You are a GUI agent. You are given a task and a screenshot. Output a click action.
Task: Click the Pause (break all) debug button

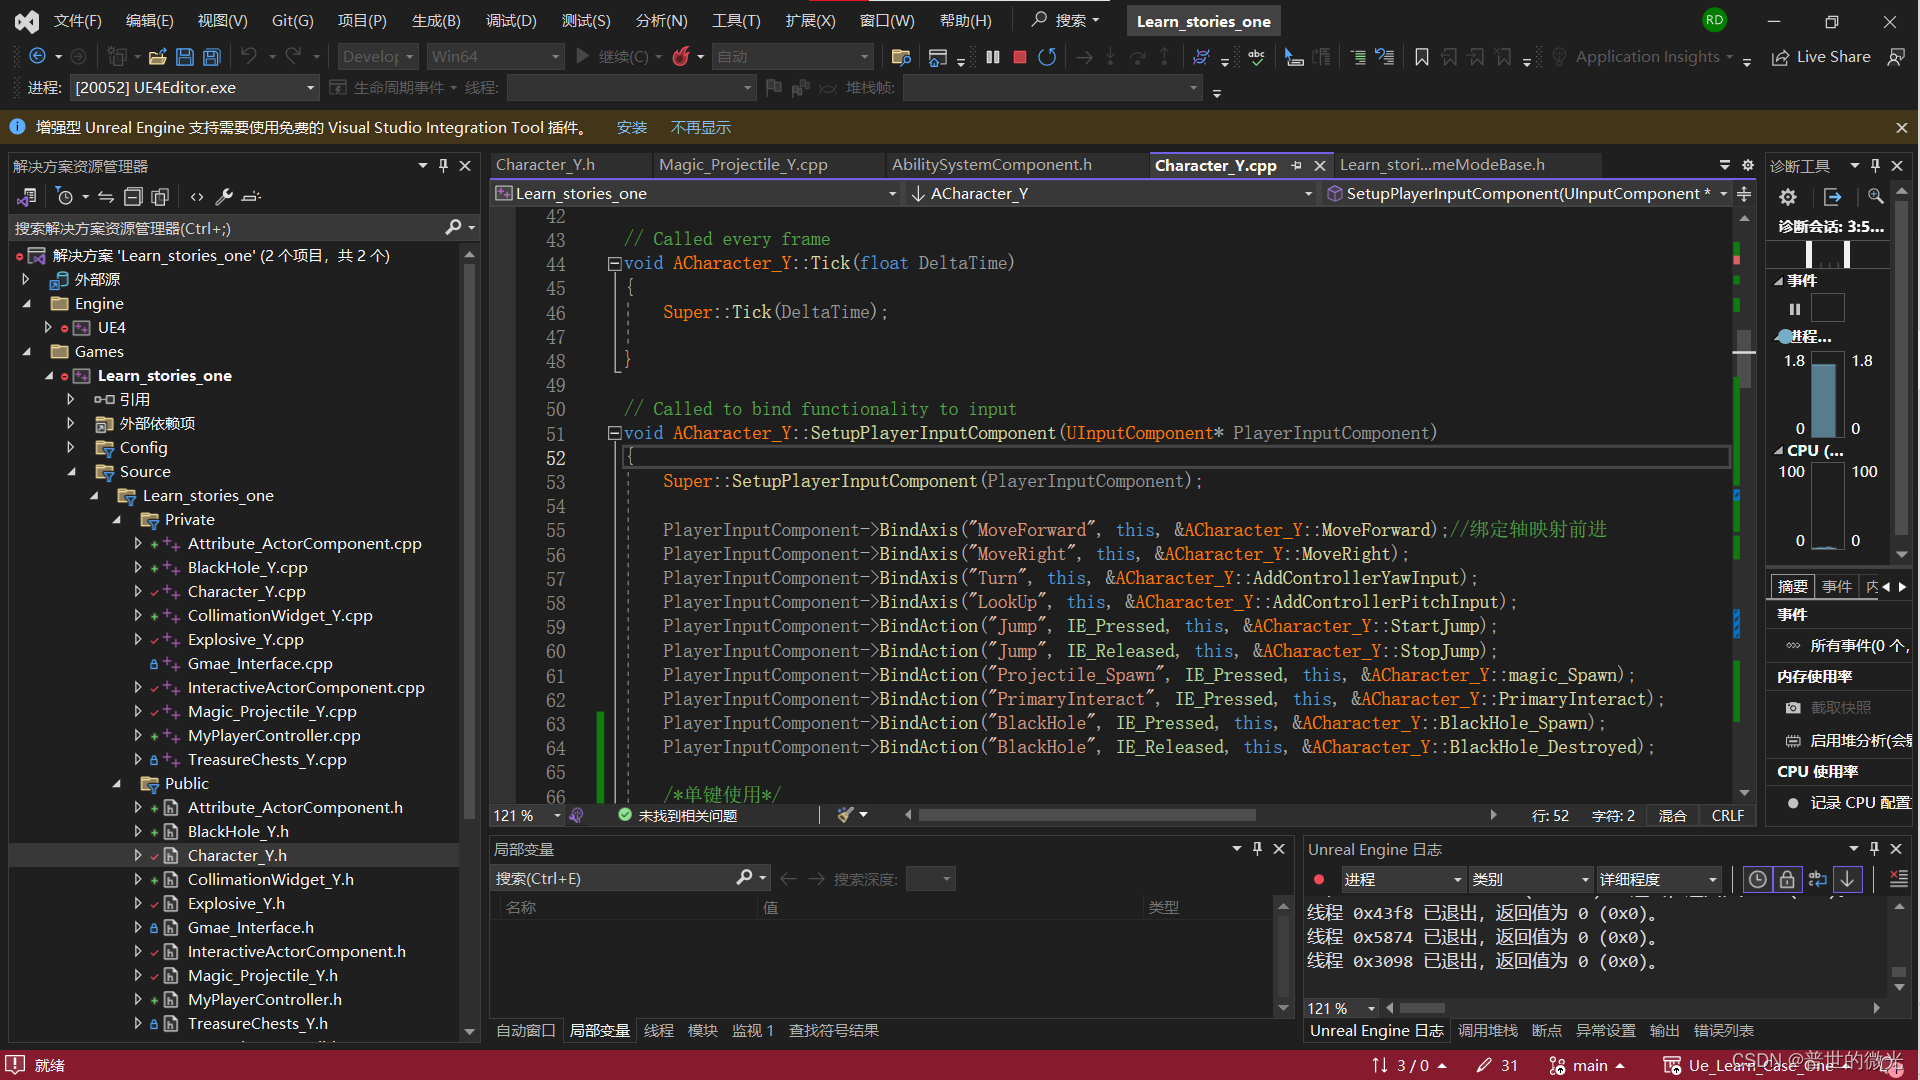992,57
